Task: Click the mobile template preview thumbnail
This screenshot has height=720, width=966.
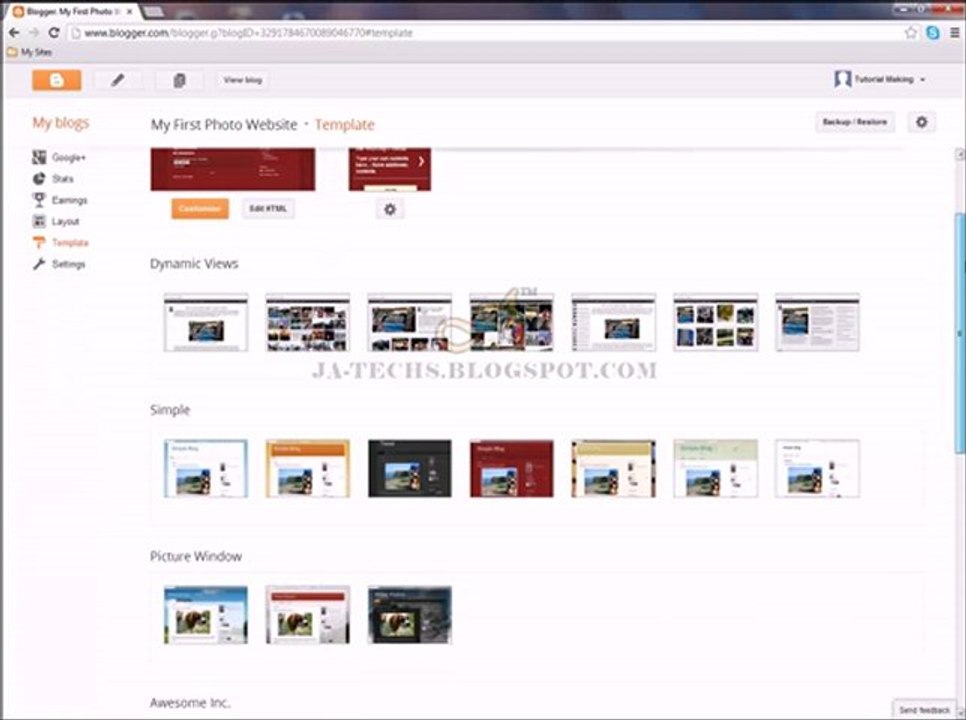Action: 390,169
